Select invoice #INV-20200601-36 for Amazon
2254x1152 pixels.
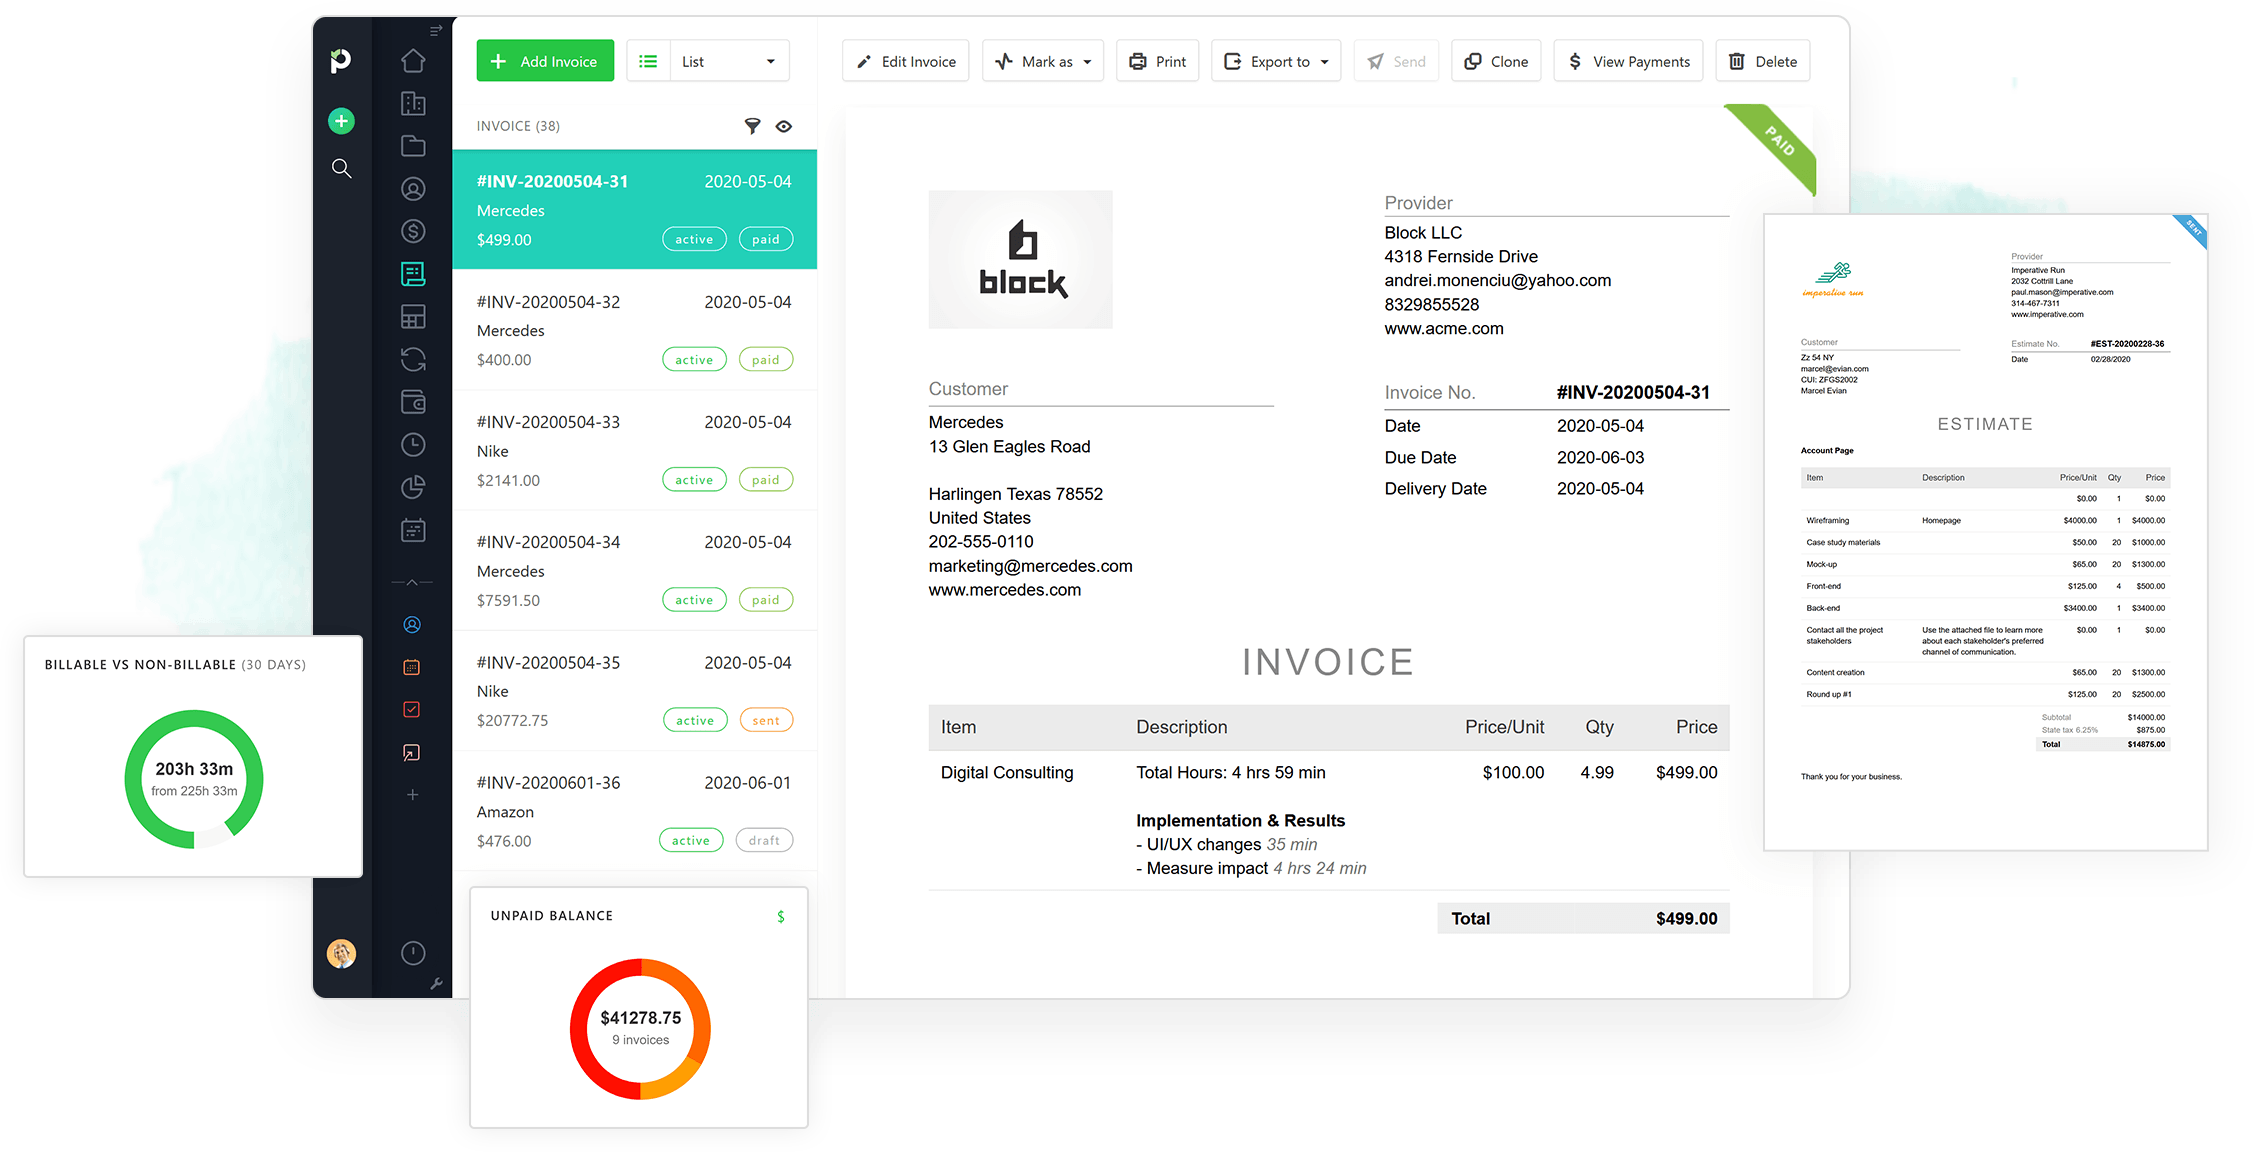(634, 811)
